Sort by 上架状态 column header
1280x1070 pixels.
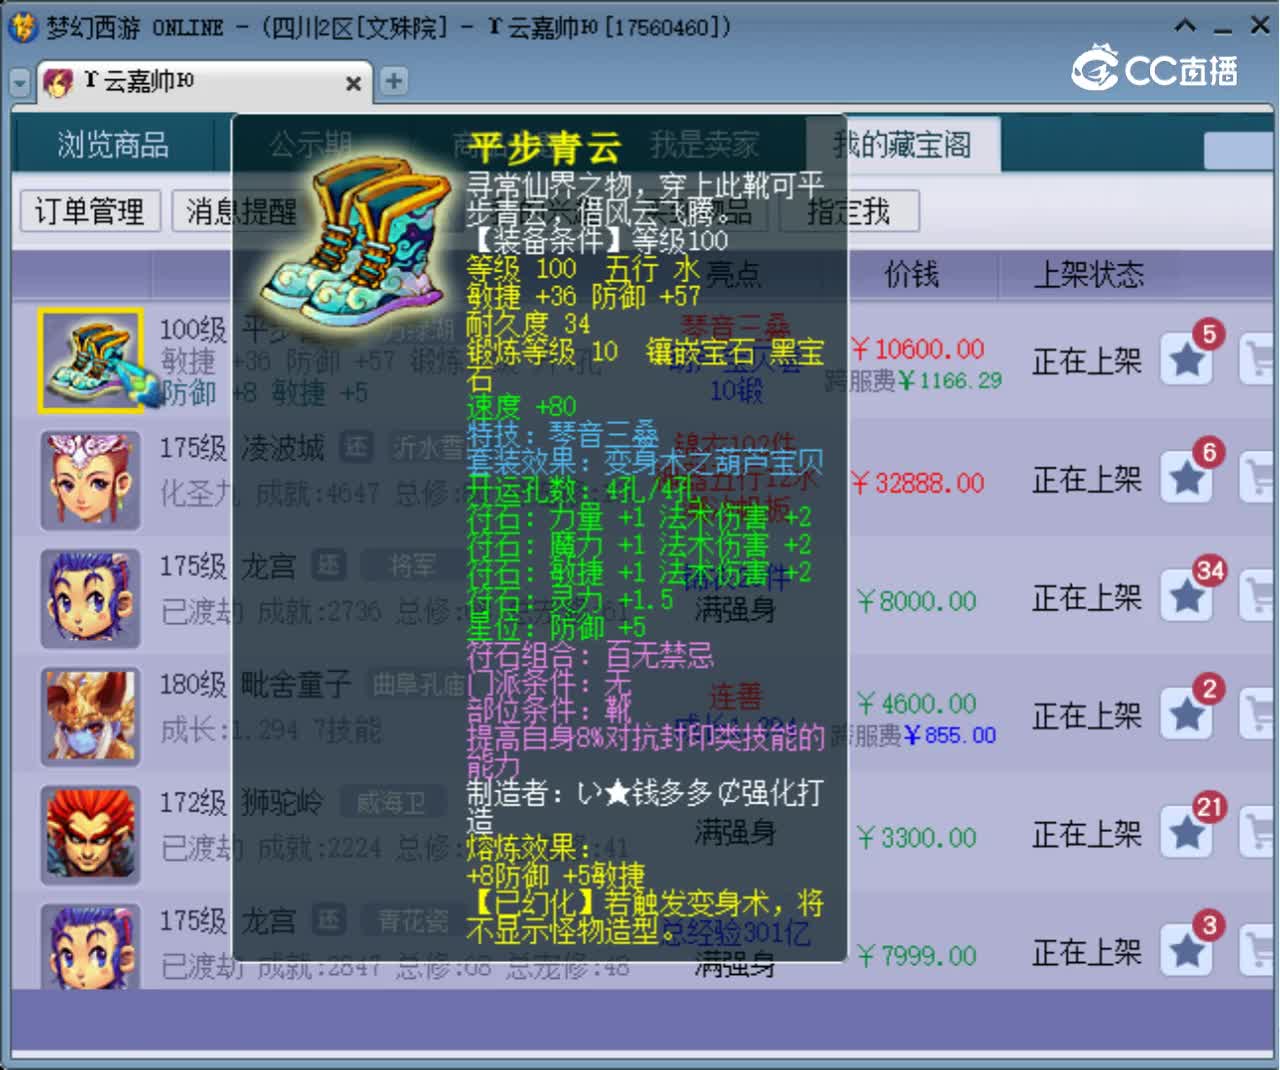click(1088, 274)
